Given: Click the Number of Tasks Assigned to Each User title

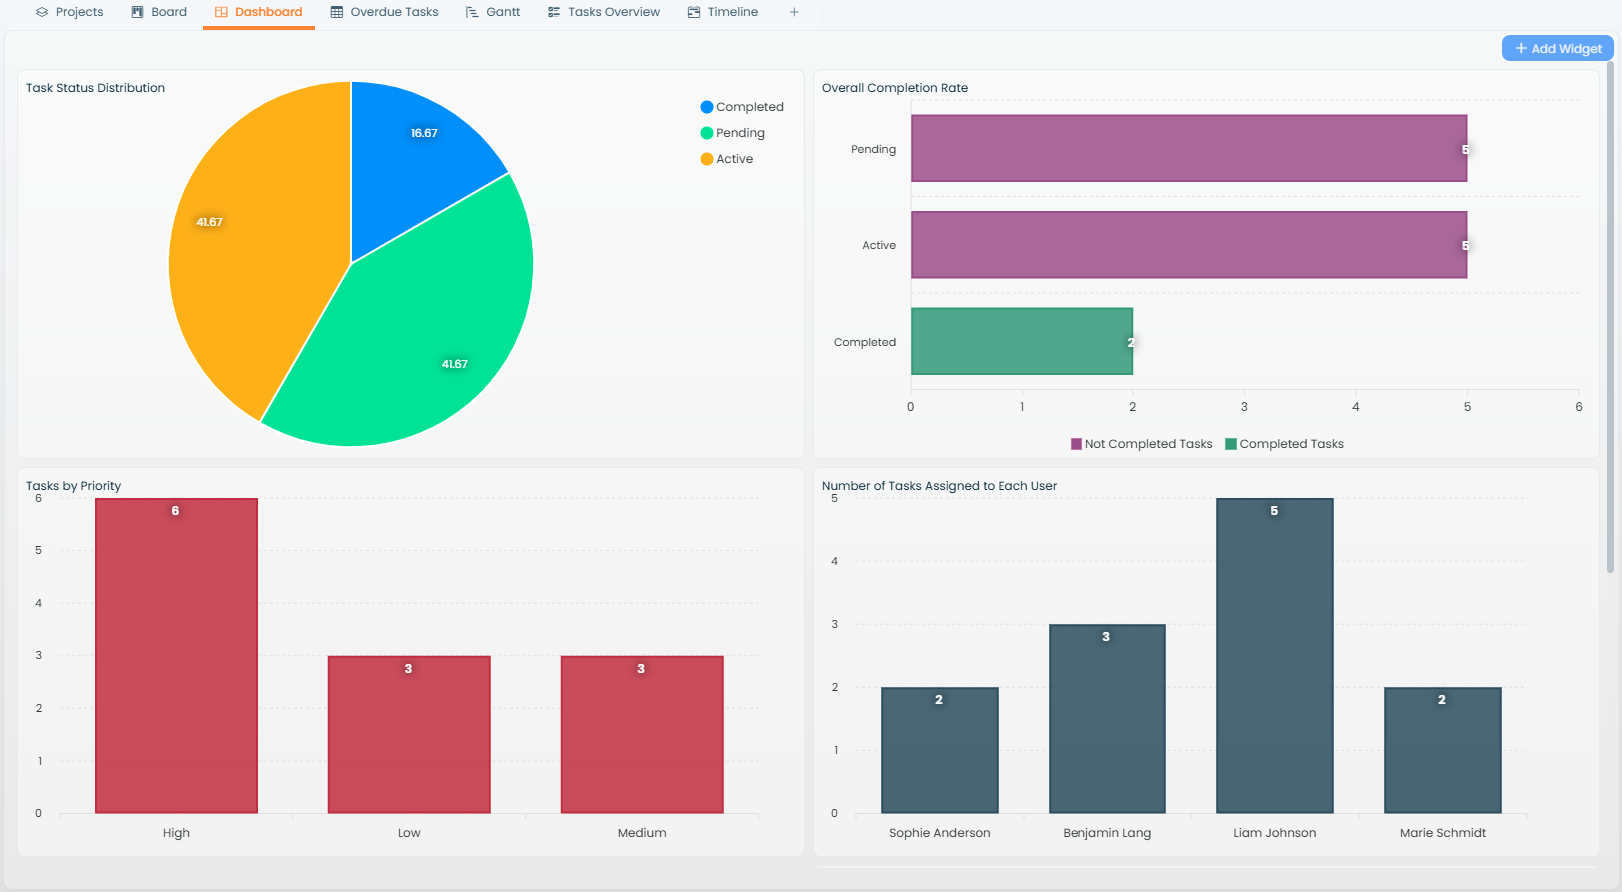Looking at the screenshot, I should [x=939, y=486].
